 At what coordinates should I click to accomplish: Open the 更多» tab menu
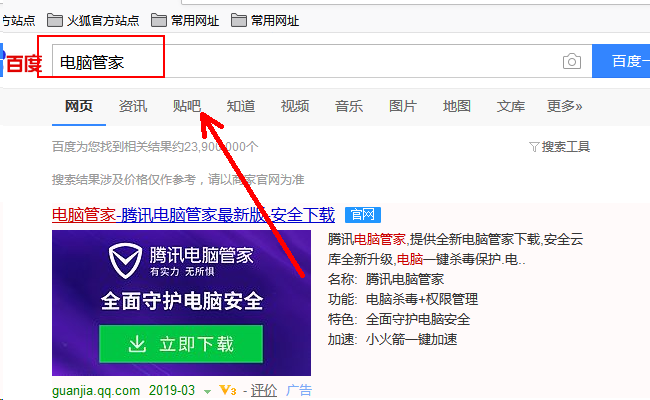(x=565, y=106)
